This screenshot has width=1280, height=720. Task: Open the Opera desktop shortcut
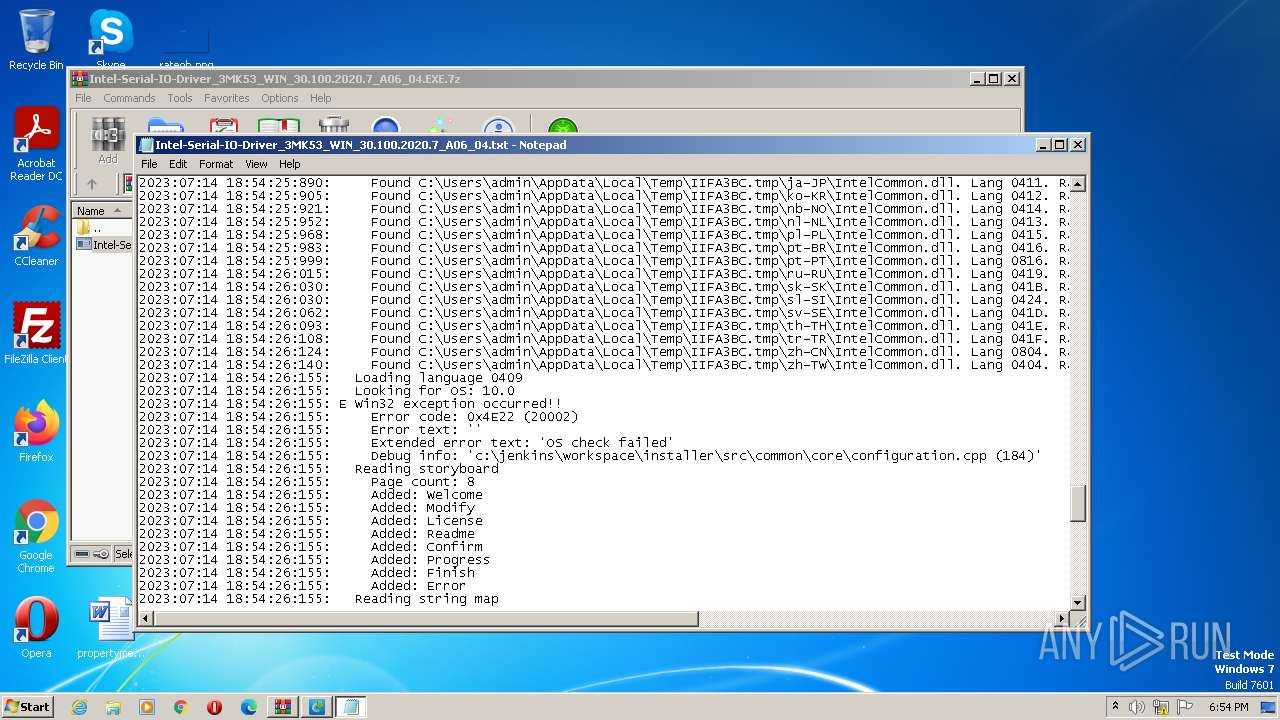click(x=36, y=627)
